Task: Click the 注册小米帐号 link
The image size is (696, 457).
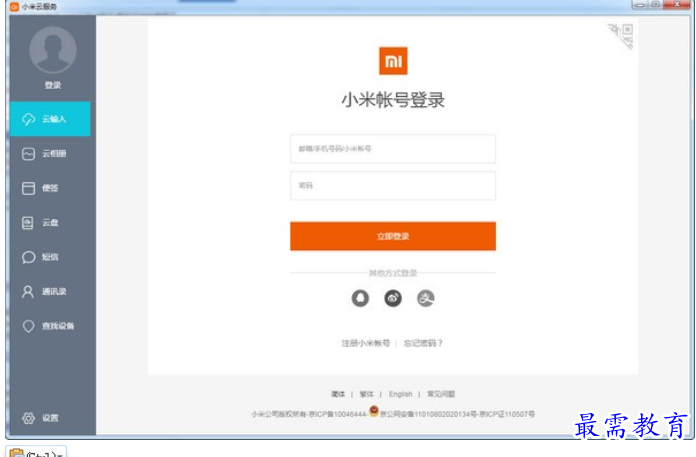Action: point(366,343)
